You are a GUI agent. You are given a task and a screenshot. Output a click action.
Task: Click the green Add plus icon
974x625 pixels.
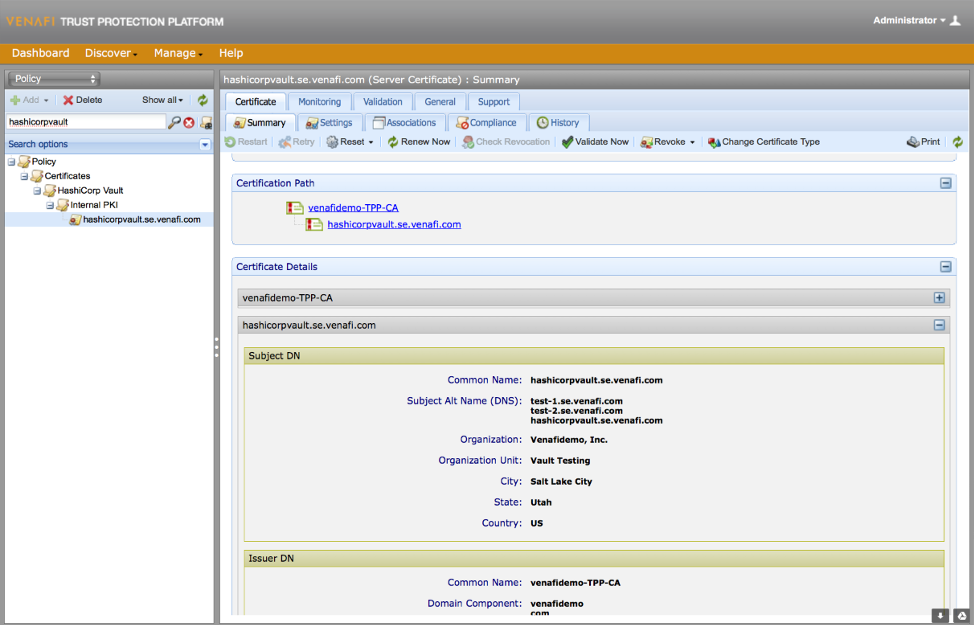[x=16, y=100]
